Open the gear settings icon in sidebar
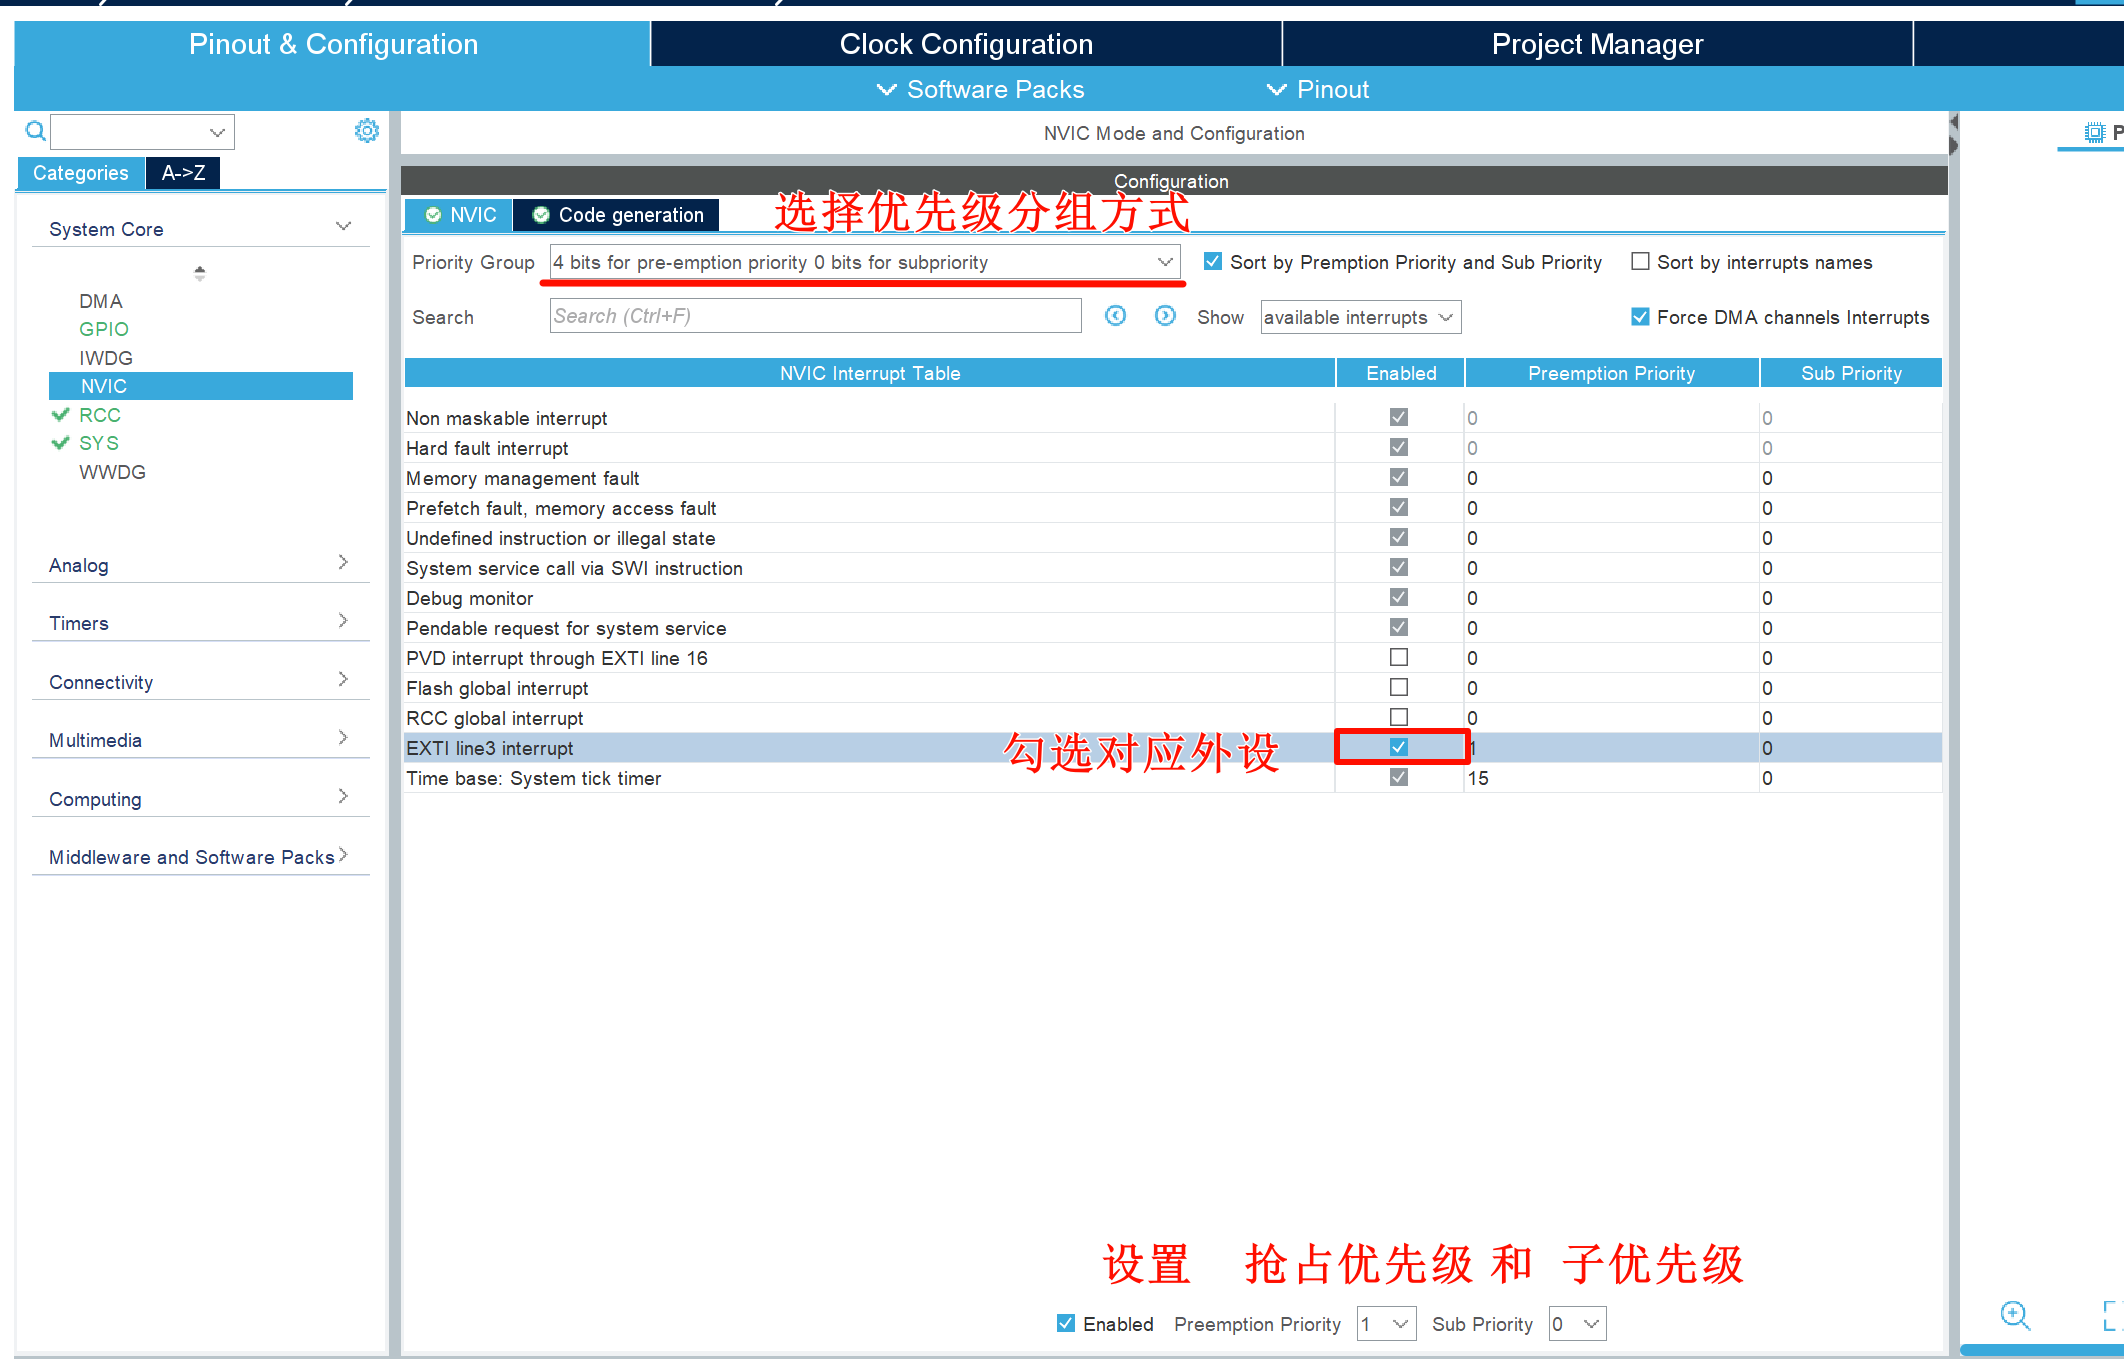Image resolution: width=2124 pixels, height=1372 pixels. [367, 131]
